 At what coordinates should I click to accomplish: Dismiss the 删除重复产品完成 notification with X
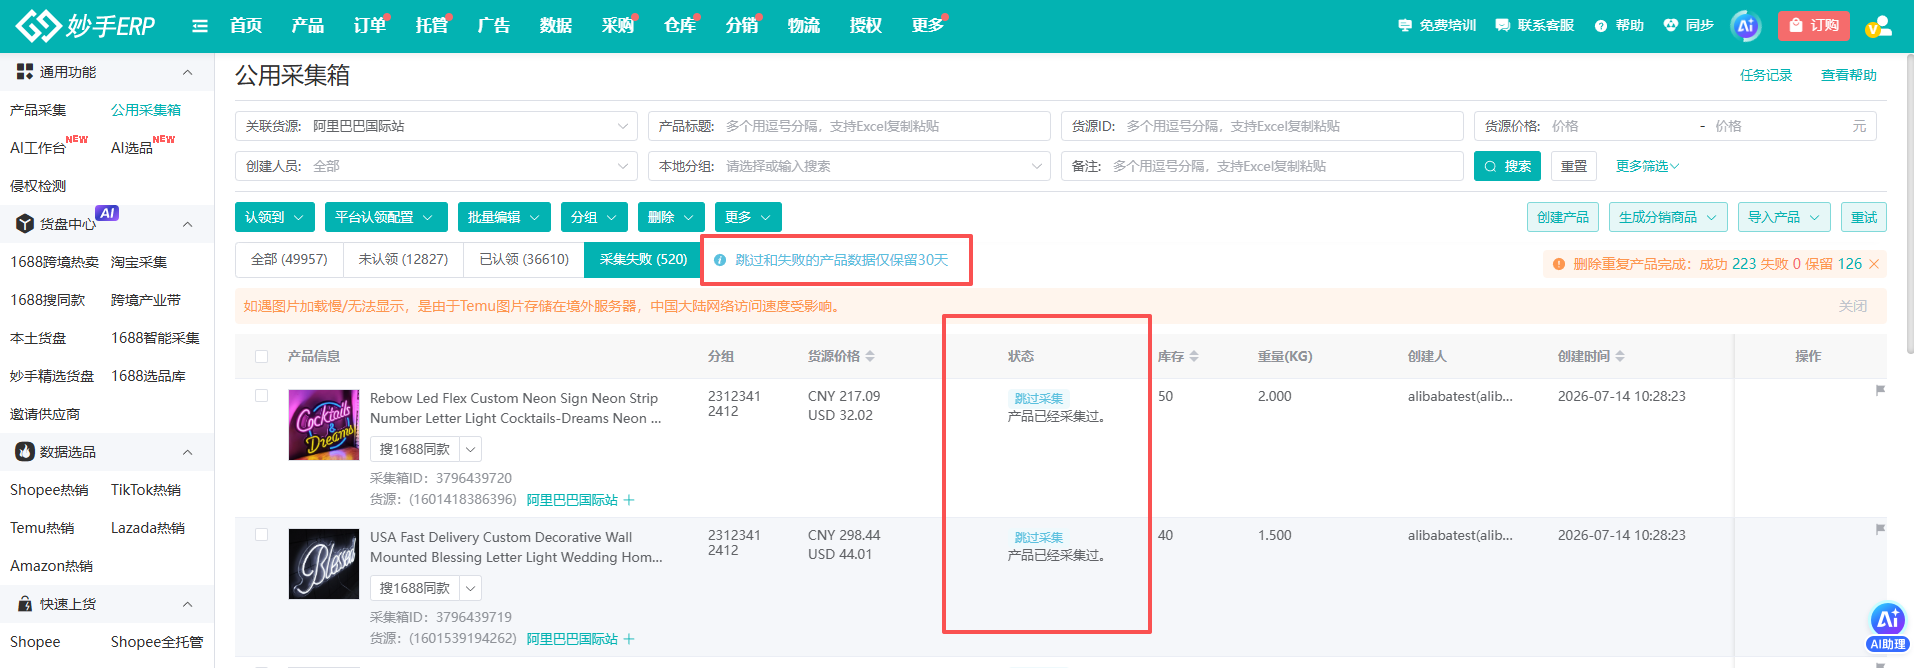pyautogui.click(x=1874, y=264)
